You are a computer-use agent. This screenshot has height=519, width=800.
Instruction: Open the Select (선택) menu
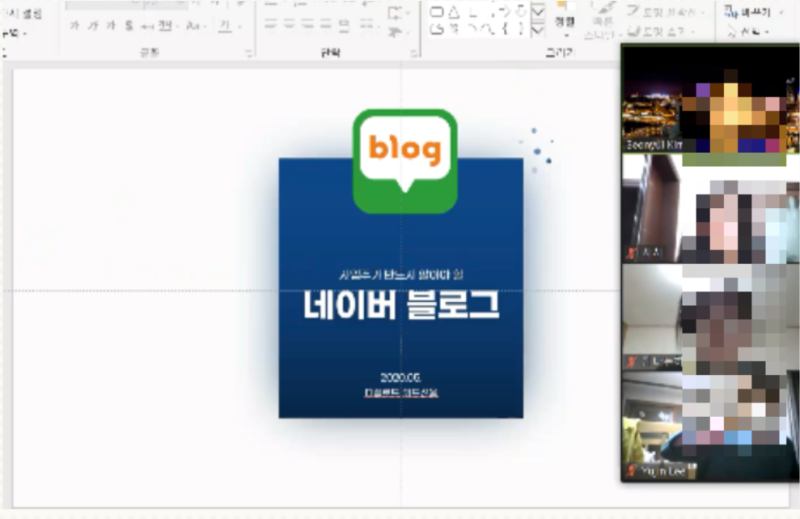click(x=748, y=32)
